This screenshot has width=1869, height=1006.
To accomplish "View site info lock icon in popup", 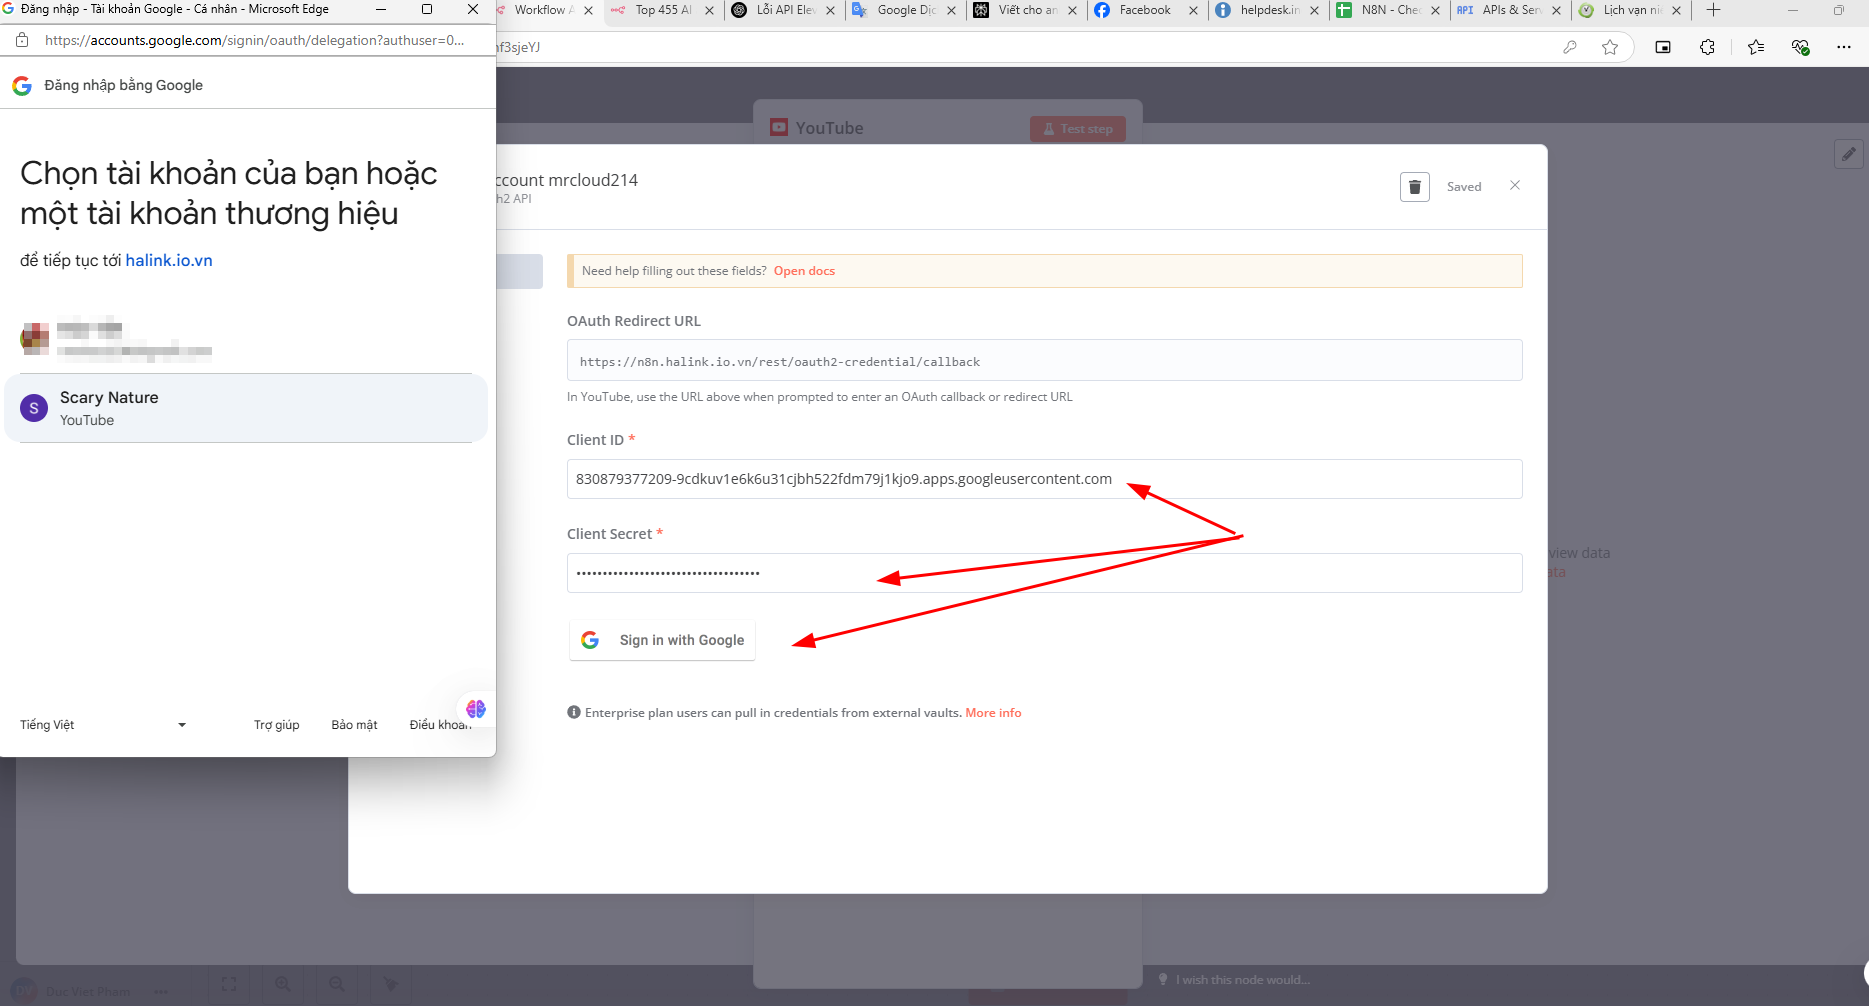I will tap(22, 41).
